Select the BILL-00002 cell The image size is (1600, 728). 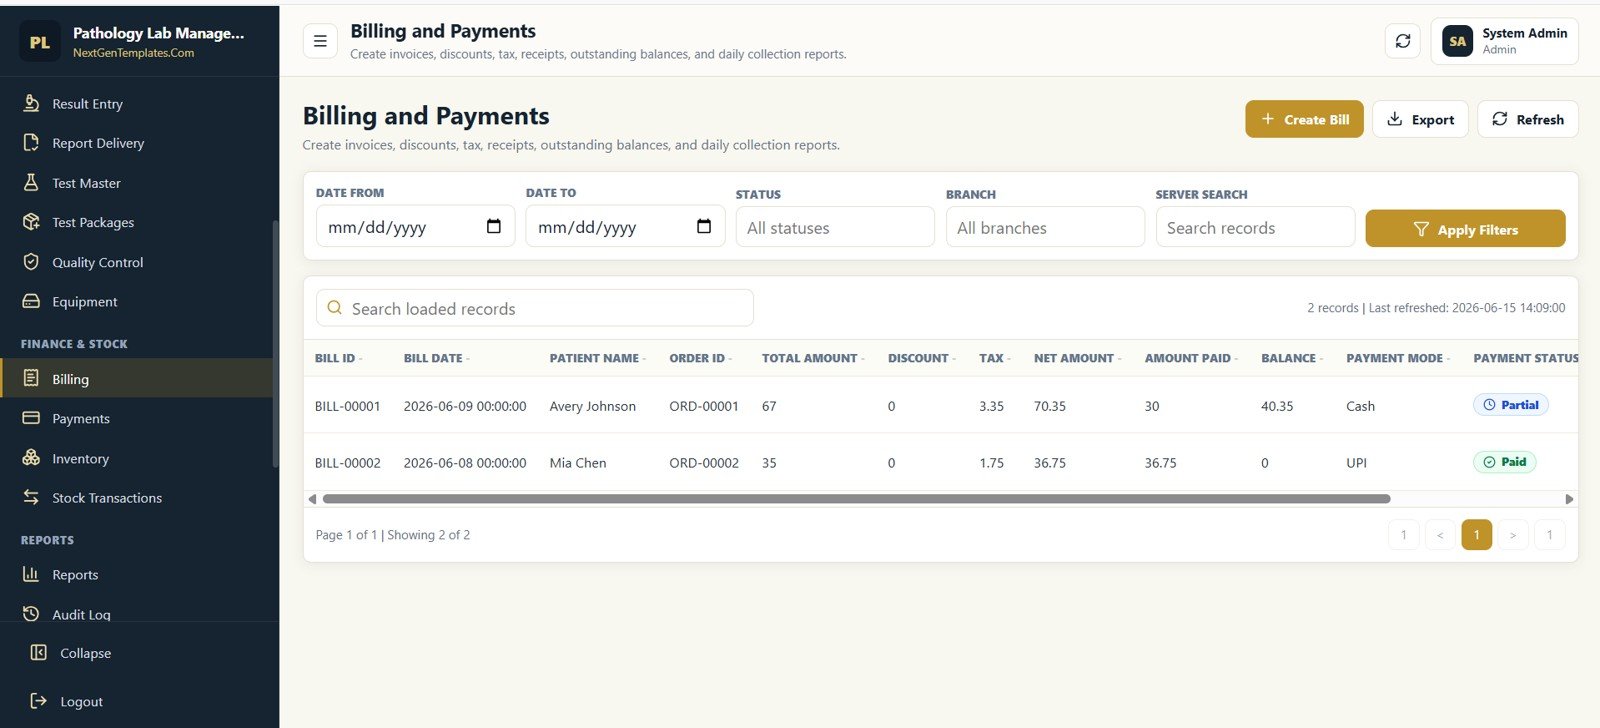tap(348, 463)
